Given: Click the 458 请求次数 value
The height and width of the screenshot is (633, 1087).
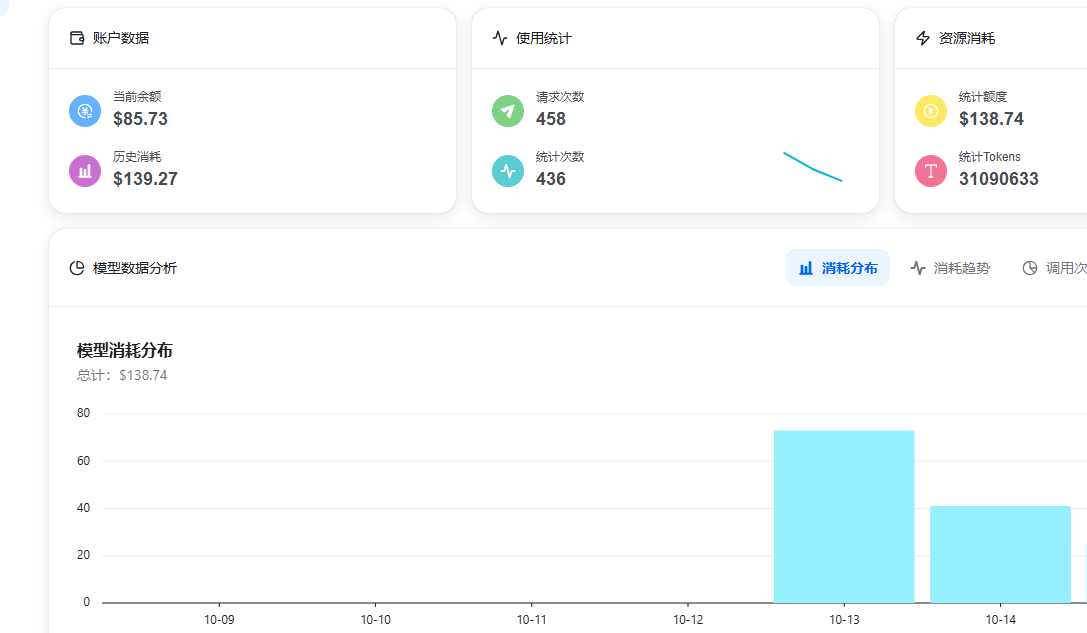Looking at the screenshot, I should [x=551, y=119].
